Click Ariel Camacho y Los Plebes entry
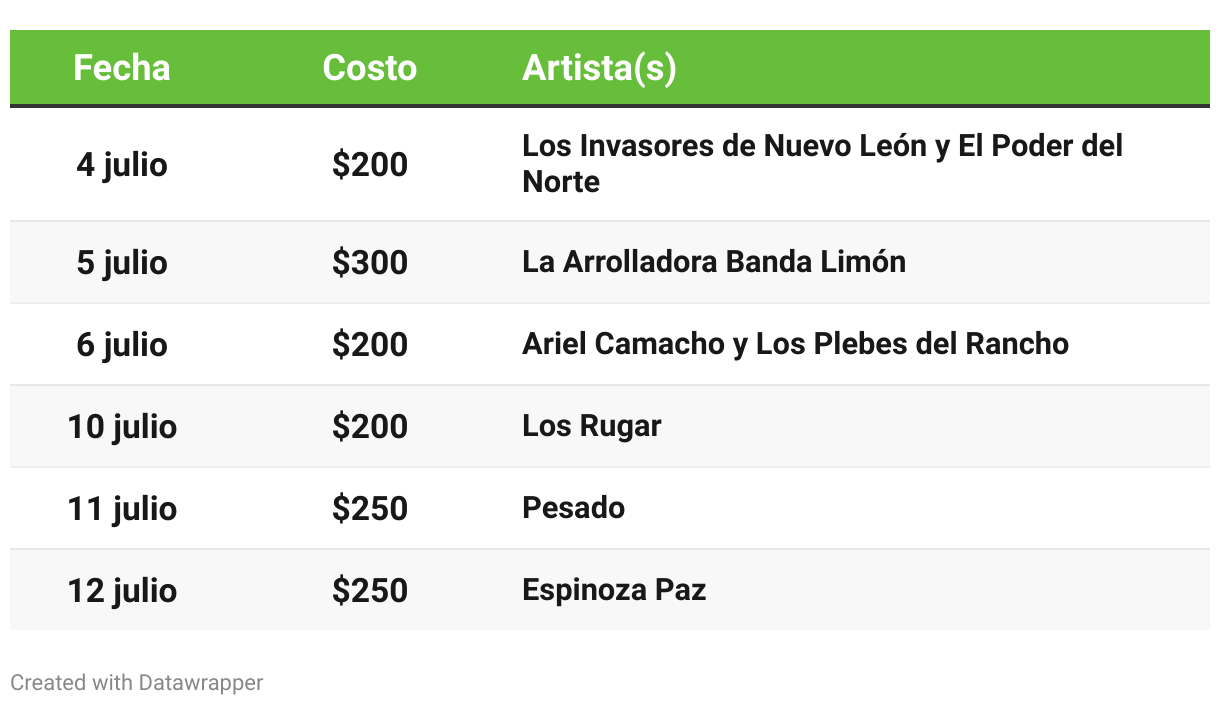The height and width of the screenshot is (706, 1220). [x=795, y=344]
